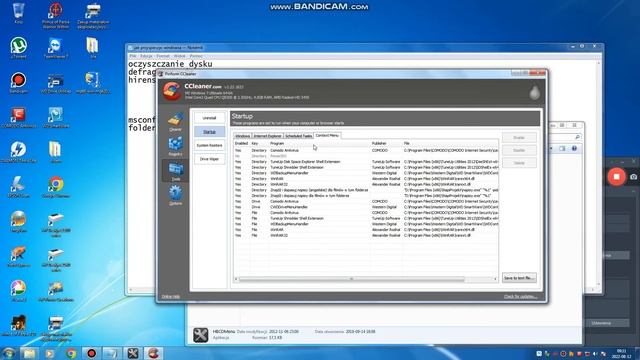The height and width of the screenshot is (360, 640).
Task: Click the search field in Explorer window
Action: (566, 137)
